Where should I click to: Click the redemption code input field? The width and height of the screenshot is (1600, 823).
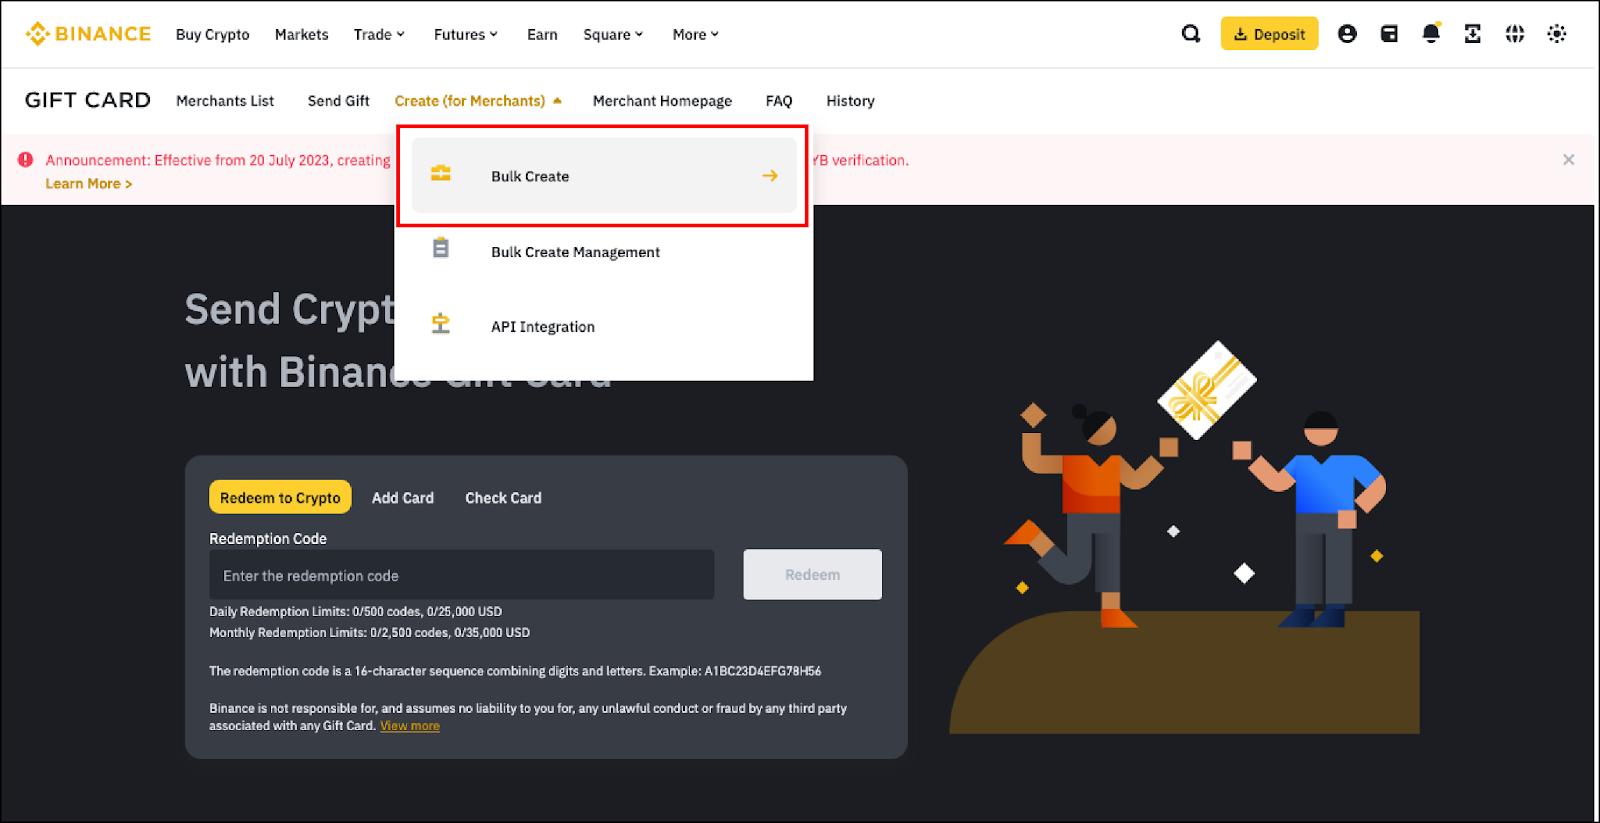pos(461,576)
